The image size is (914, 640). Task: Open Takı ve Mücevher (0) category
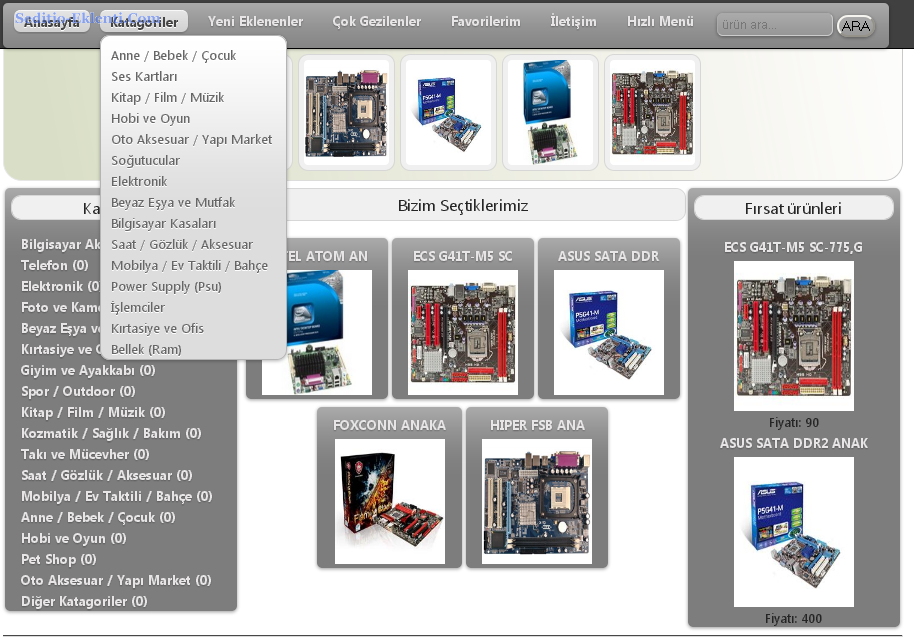pos(85,454)
